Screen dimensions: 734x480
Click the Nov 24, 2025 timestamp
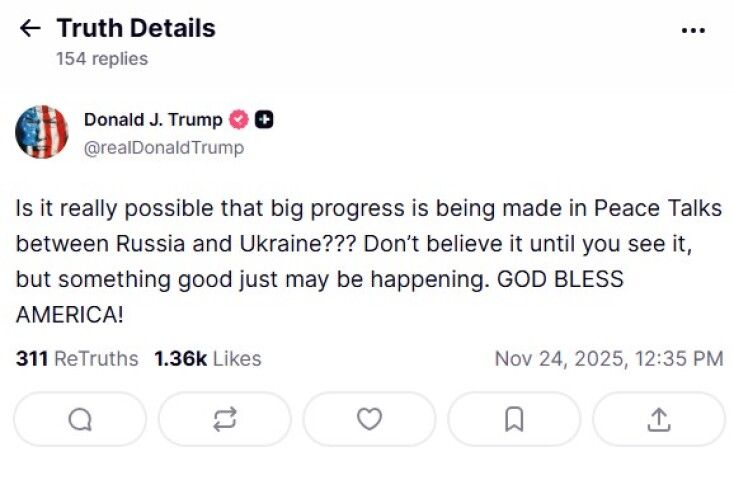pos(608,358)
